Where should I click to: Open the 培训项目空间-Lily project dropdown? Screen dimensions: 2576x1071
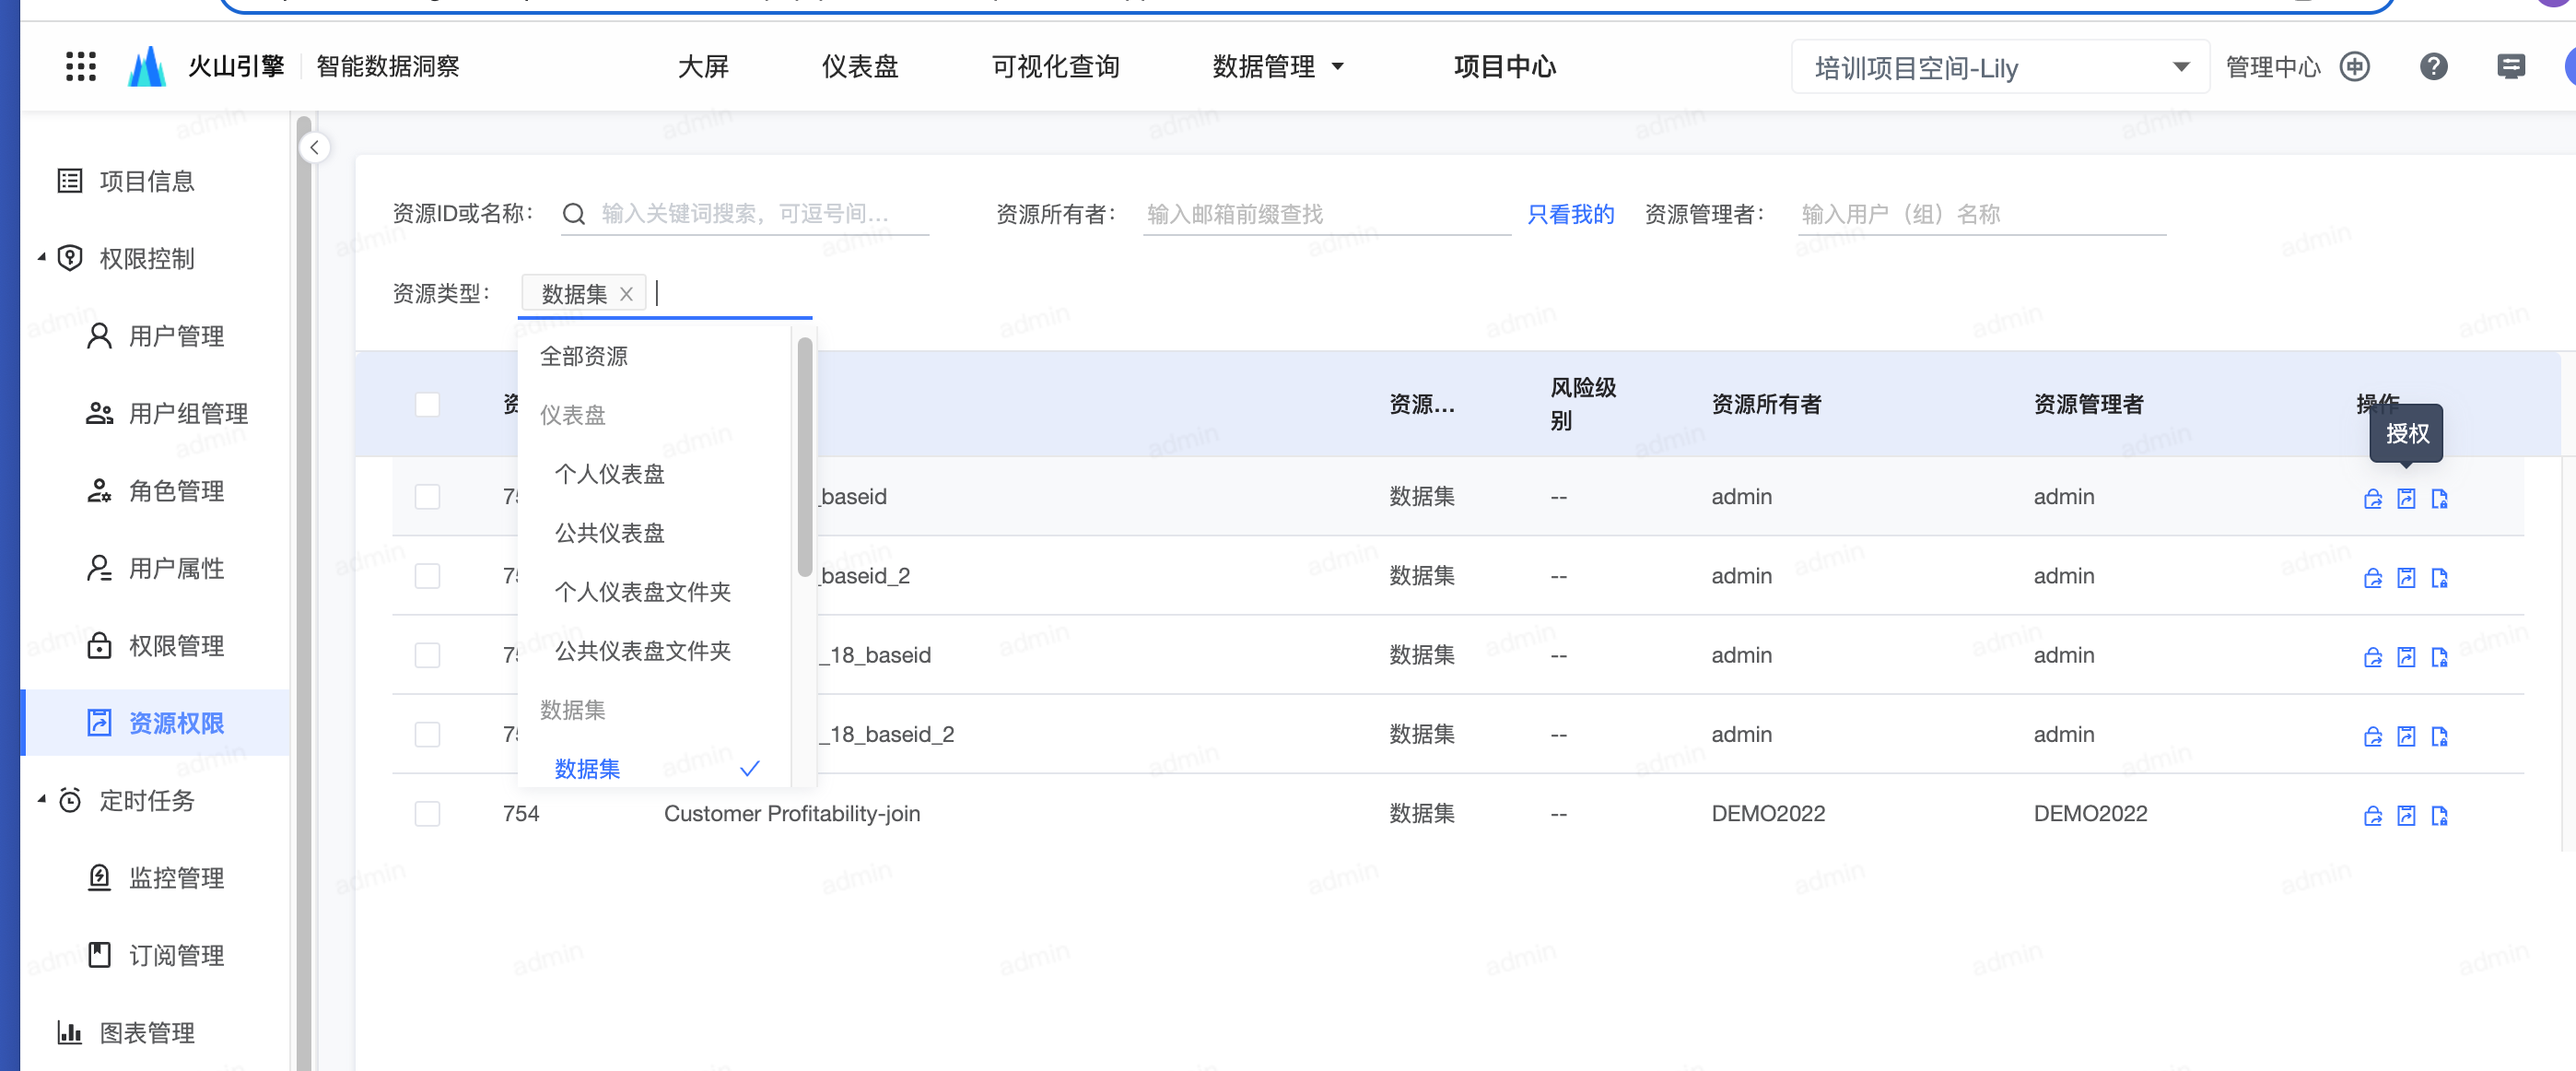tap(1998, 68)
